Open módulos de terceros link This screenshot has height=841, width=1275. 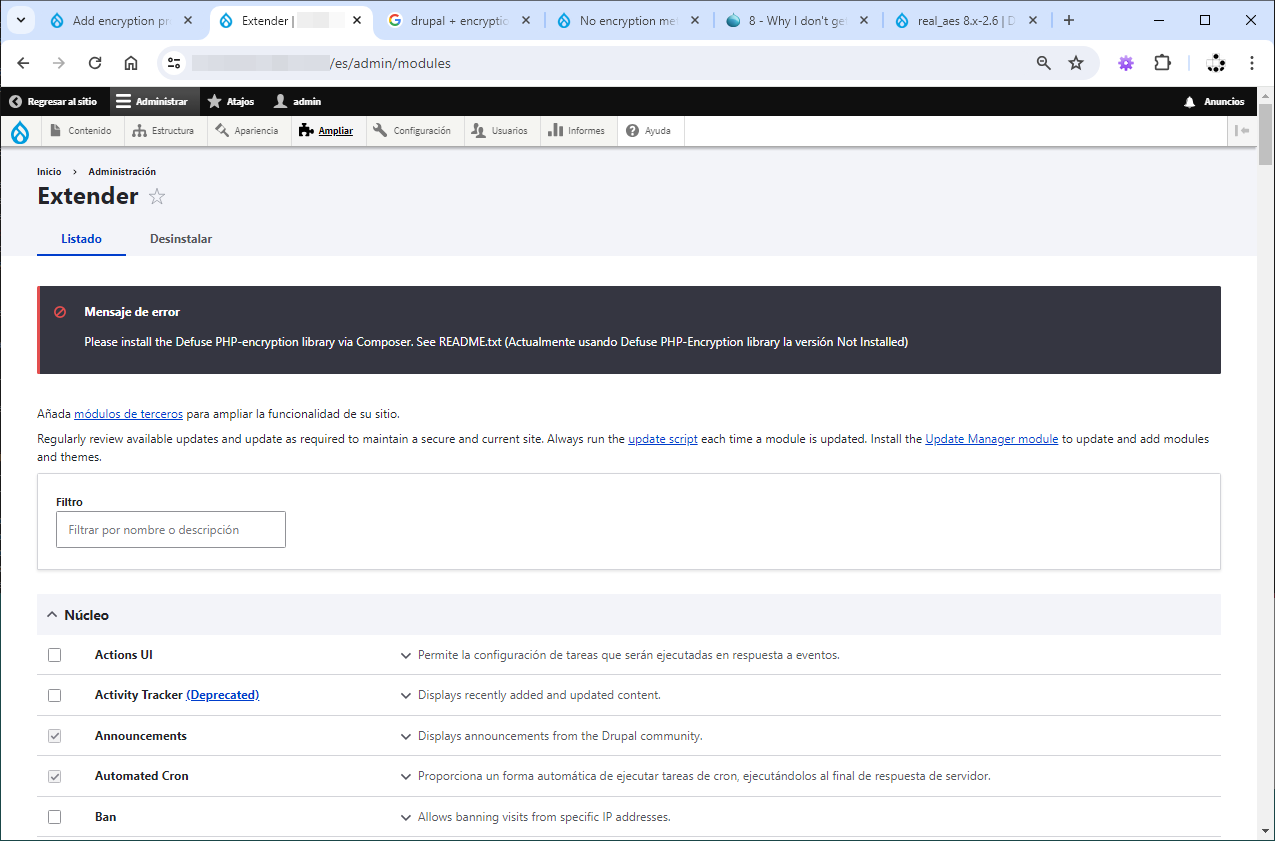tap(128, 414)
